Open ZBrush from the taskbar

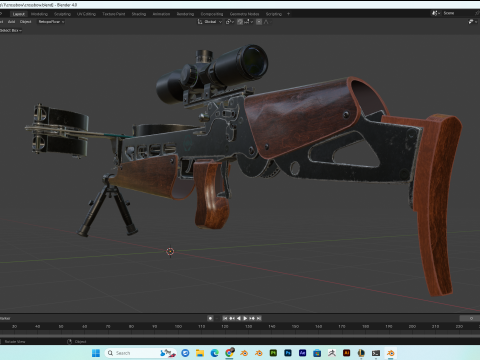pyautogui.click(x=332, y=353)
